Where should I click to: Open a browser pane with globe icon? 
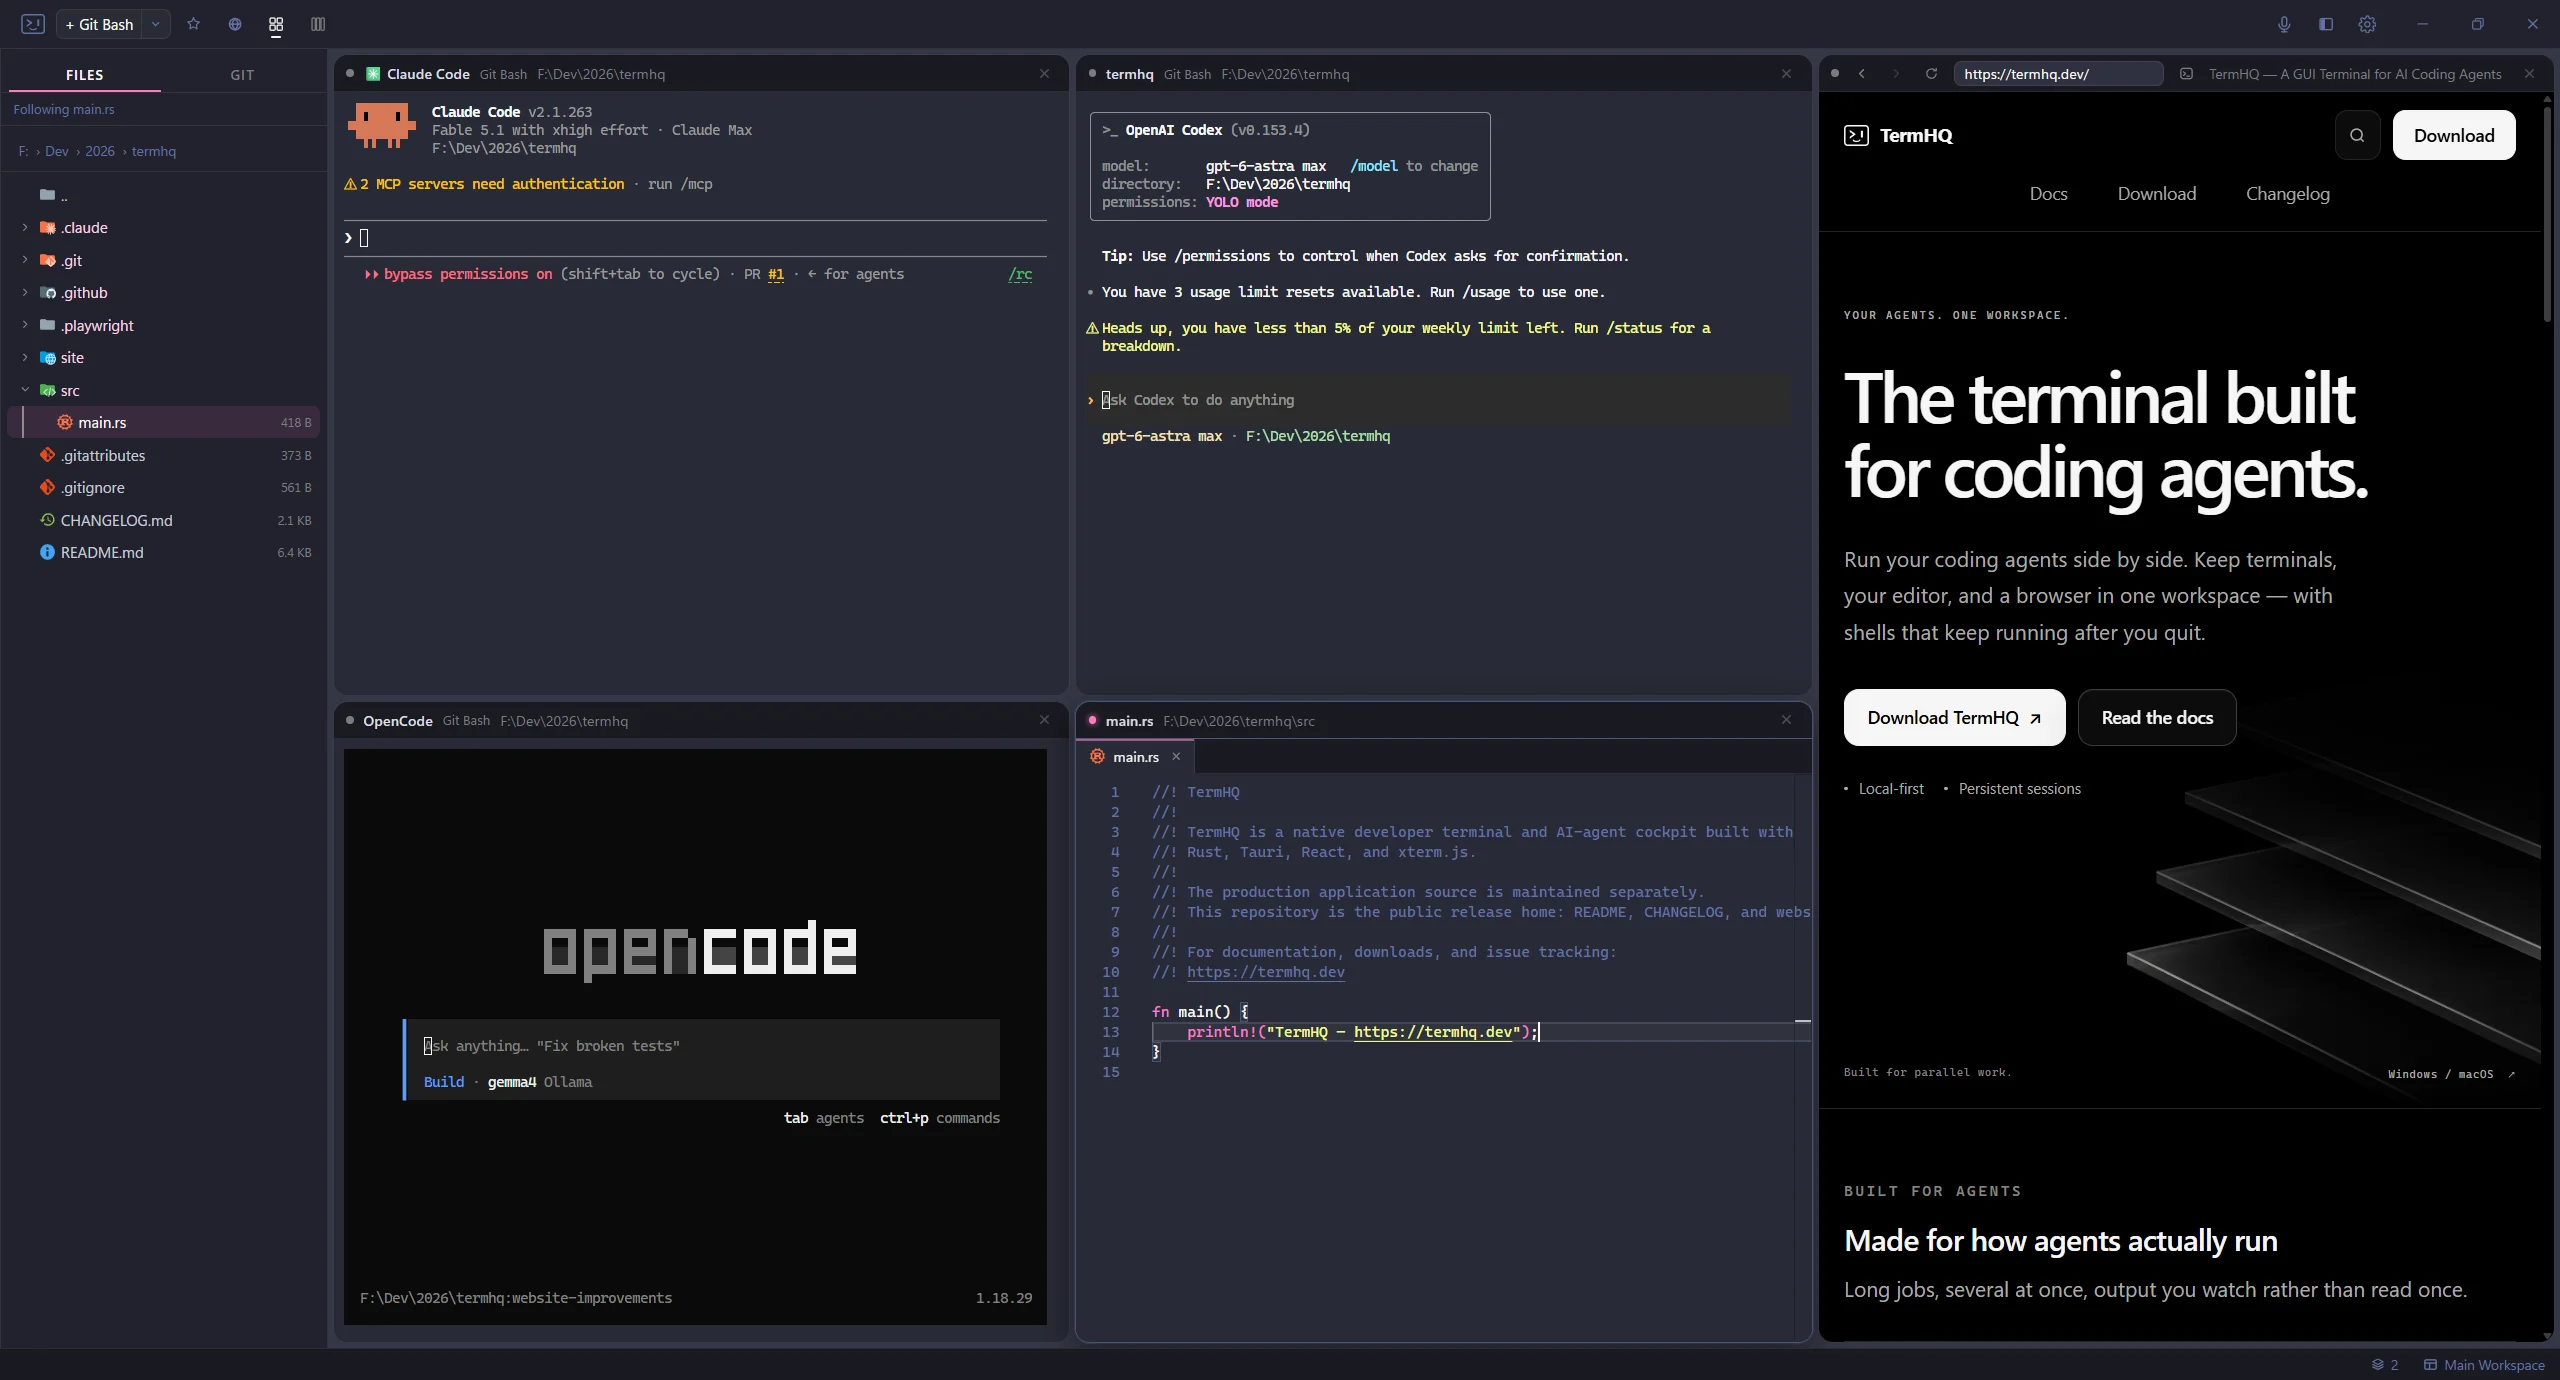235,24
